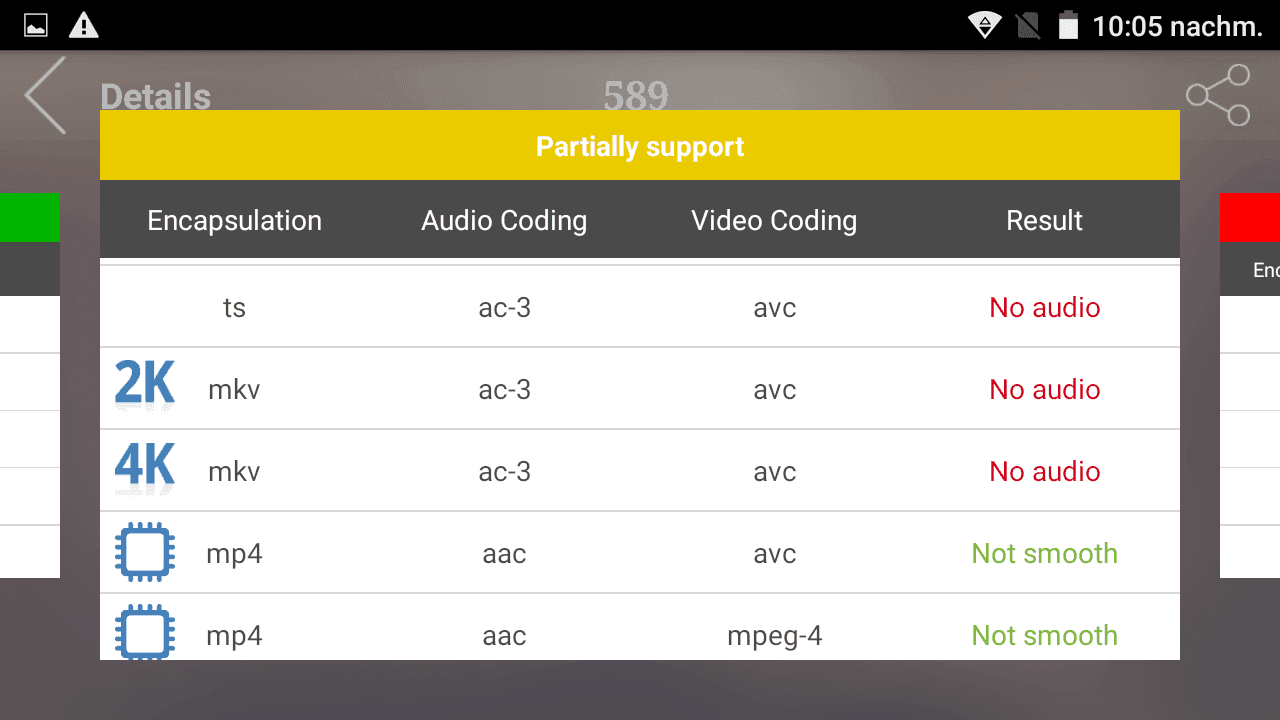
Task: Tap the gallery notification icon
Action: tap(36, 25)
